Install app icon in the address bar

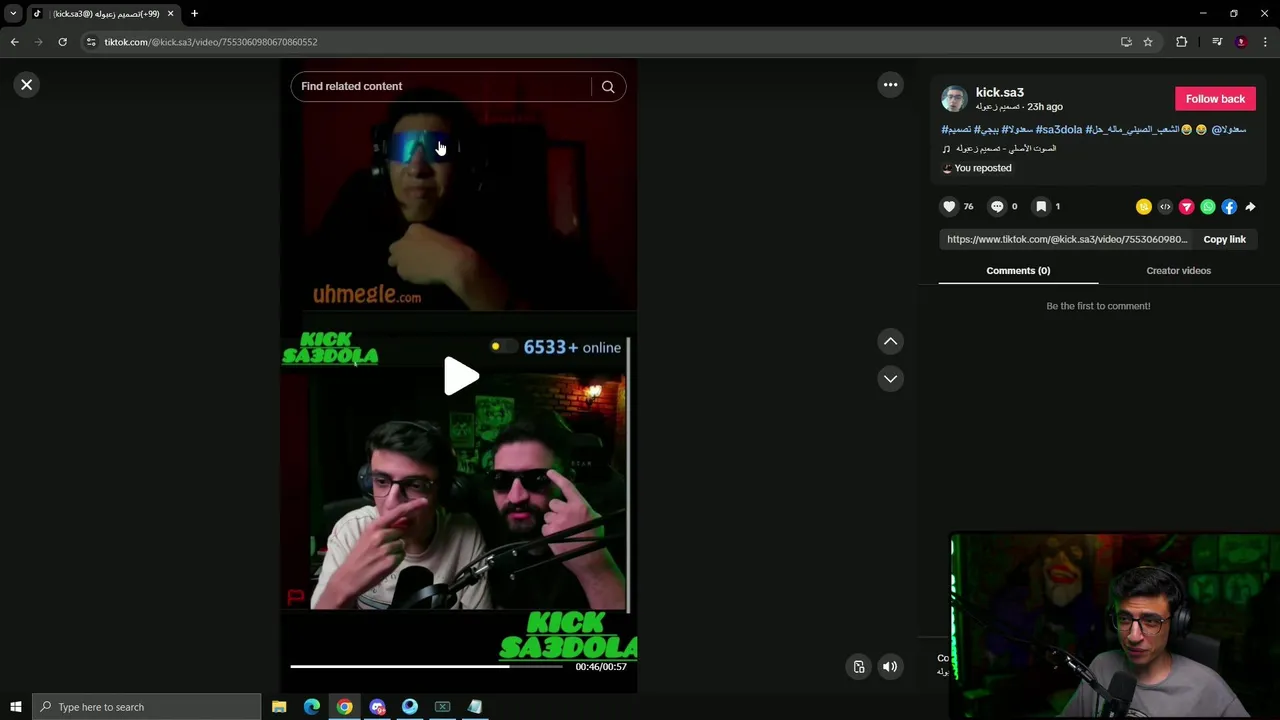(x=1126, y=42)
